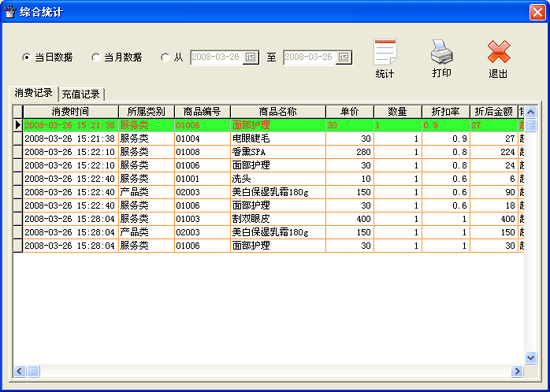Switch to the 充值记录 tab
550x392 pixels.
coord(81,94)
